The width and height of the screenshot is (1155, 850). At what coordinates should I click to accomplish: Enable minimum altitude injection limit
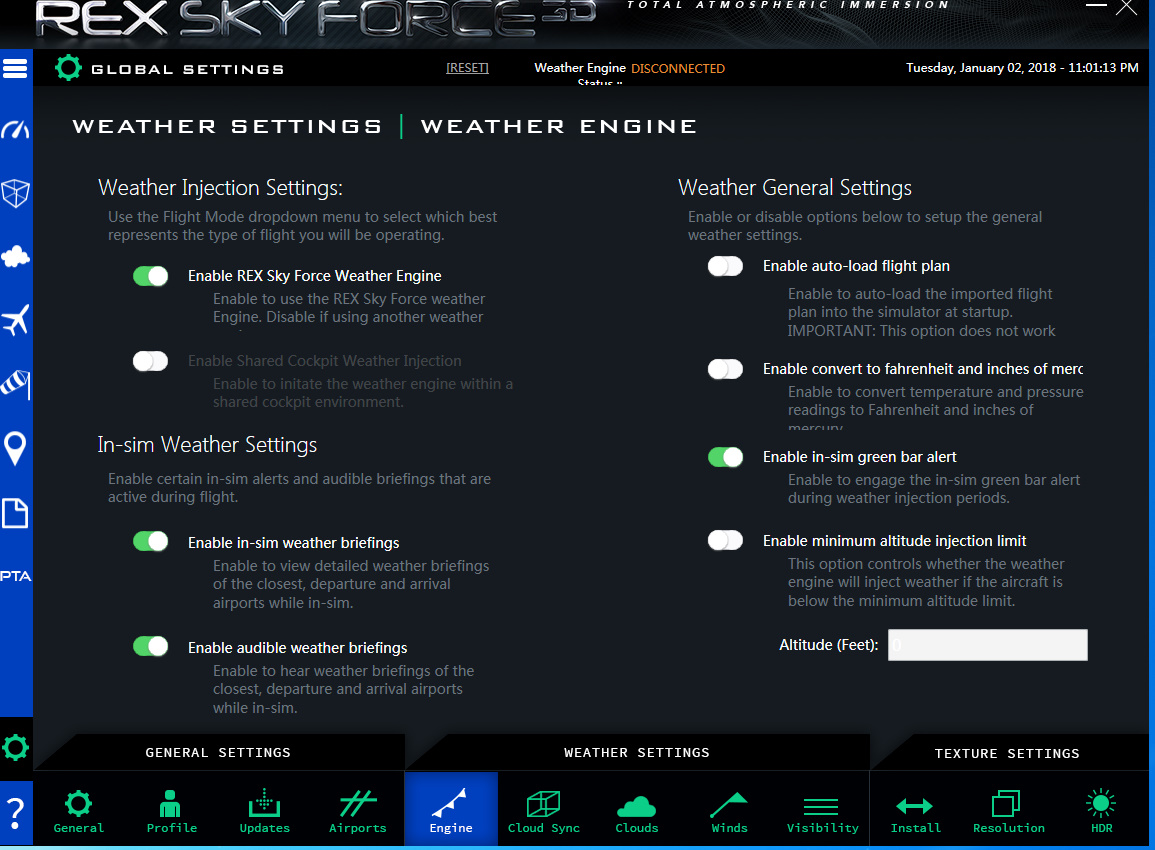[x=726, y=541]
